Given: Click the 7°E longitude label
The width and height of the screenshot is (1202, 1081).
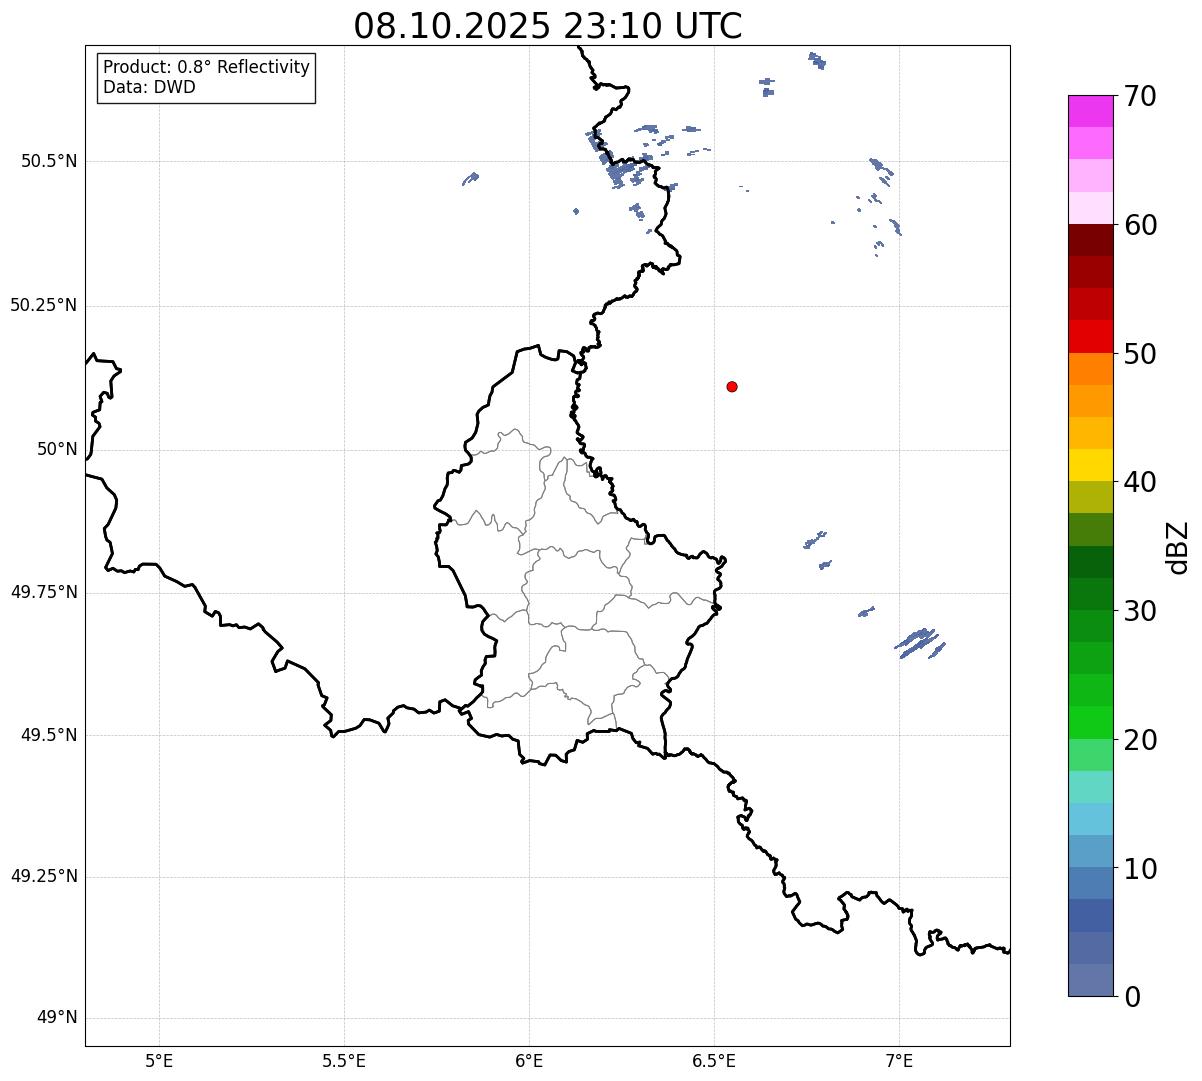Looking at the screenshot, I should pos(899,1060).
